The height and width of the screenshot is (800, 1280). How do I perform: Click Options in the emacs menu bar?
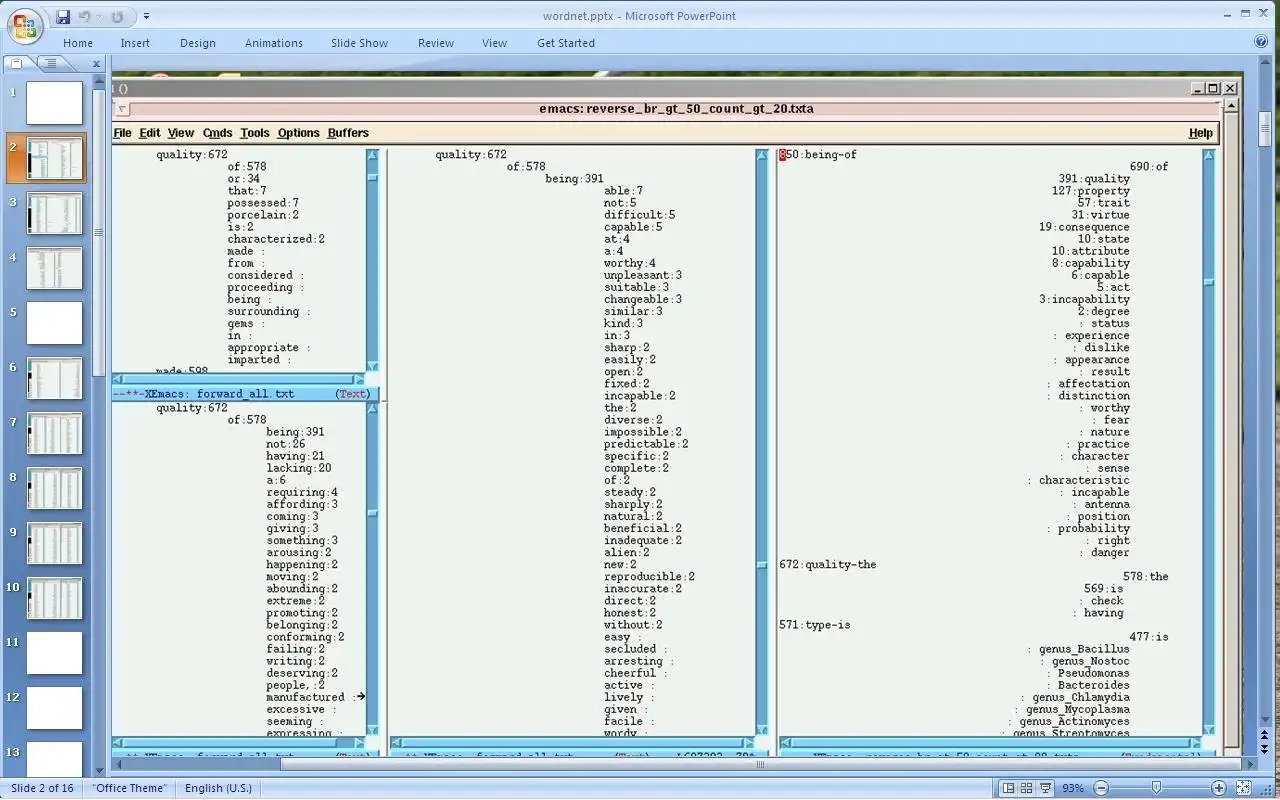(298, 133)
